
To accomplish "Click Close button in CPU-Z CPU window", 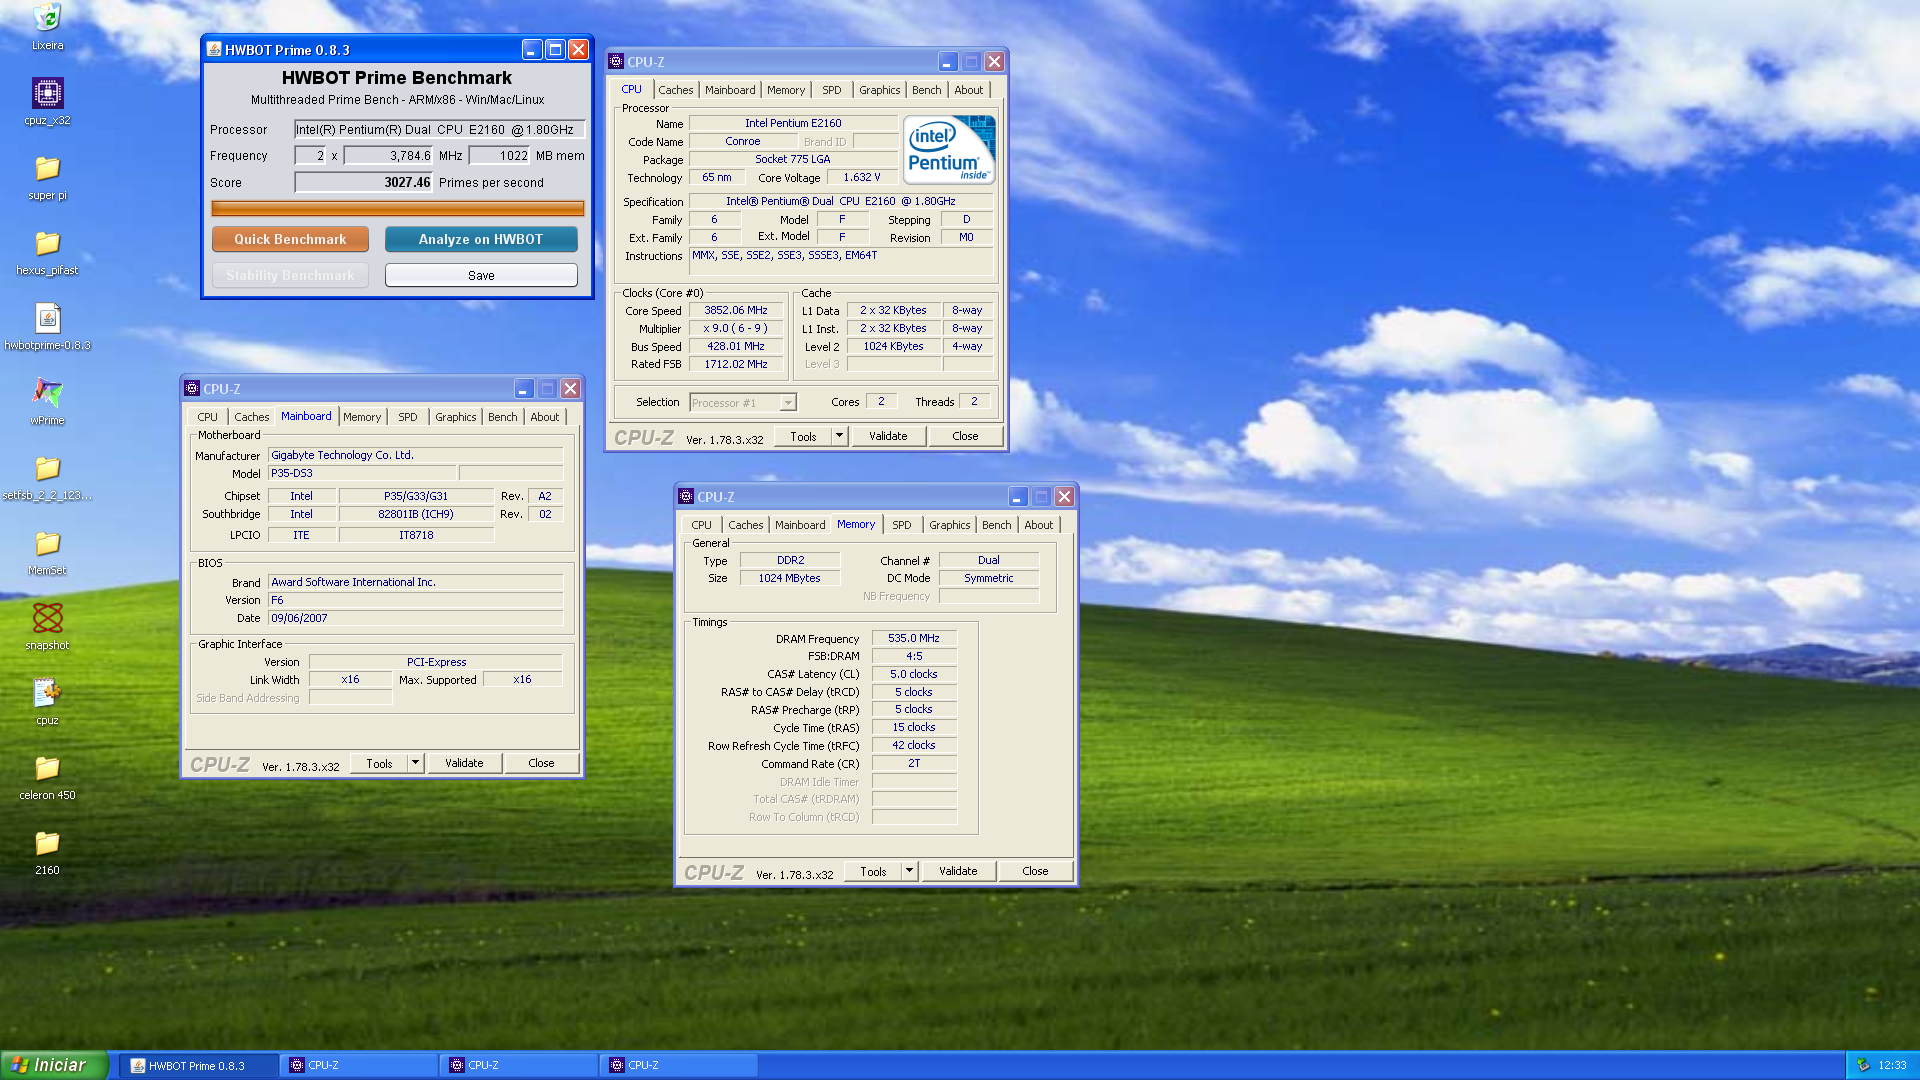I will coord(965,436).
